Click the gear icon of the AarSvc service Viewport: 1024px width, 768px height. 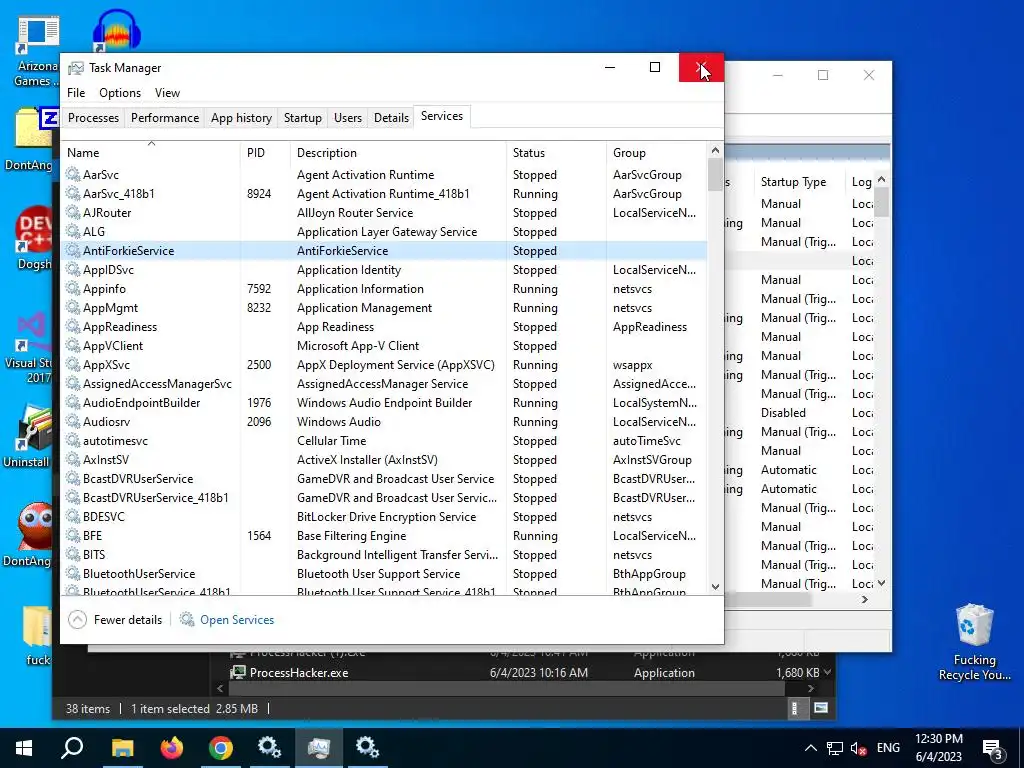click(x=72, y=174)
